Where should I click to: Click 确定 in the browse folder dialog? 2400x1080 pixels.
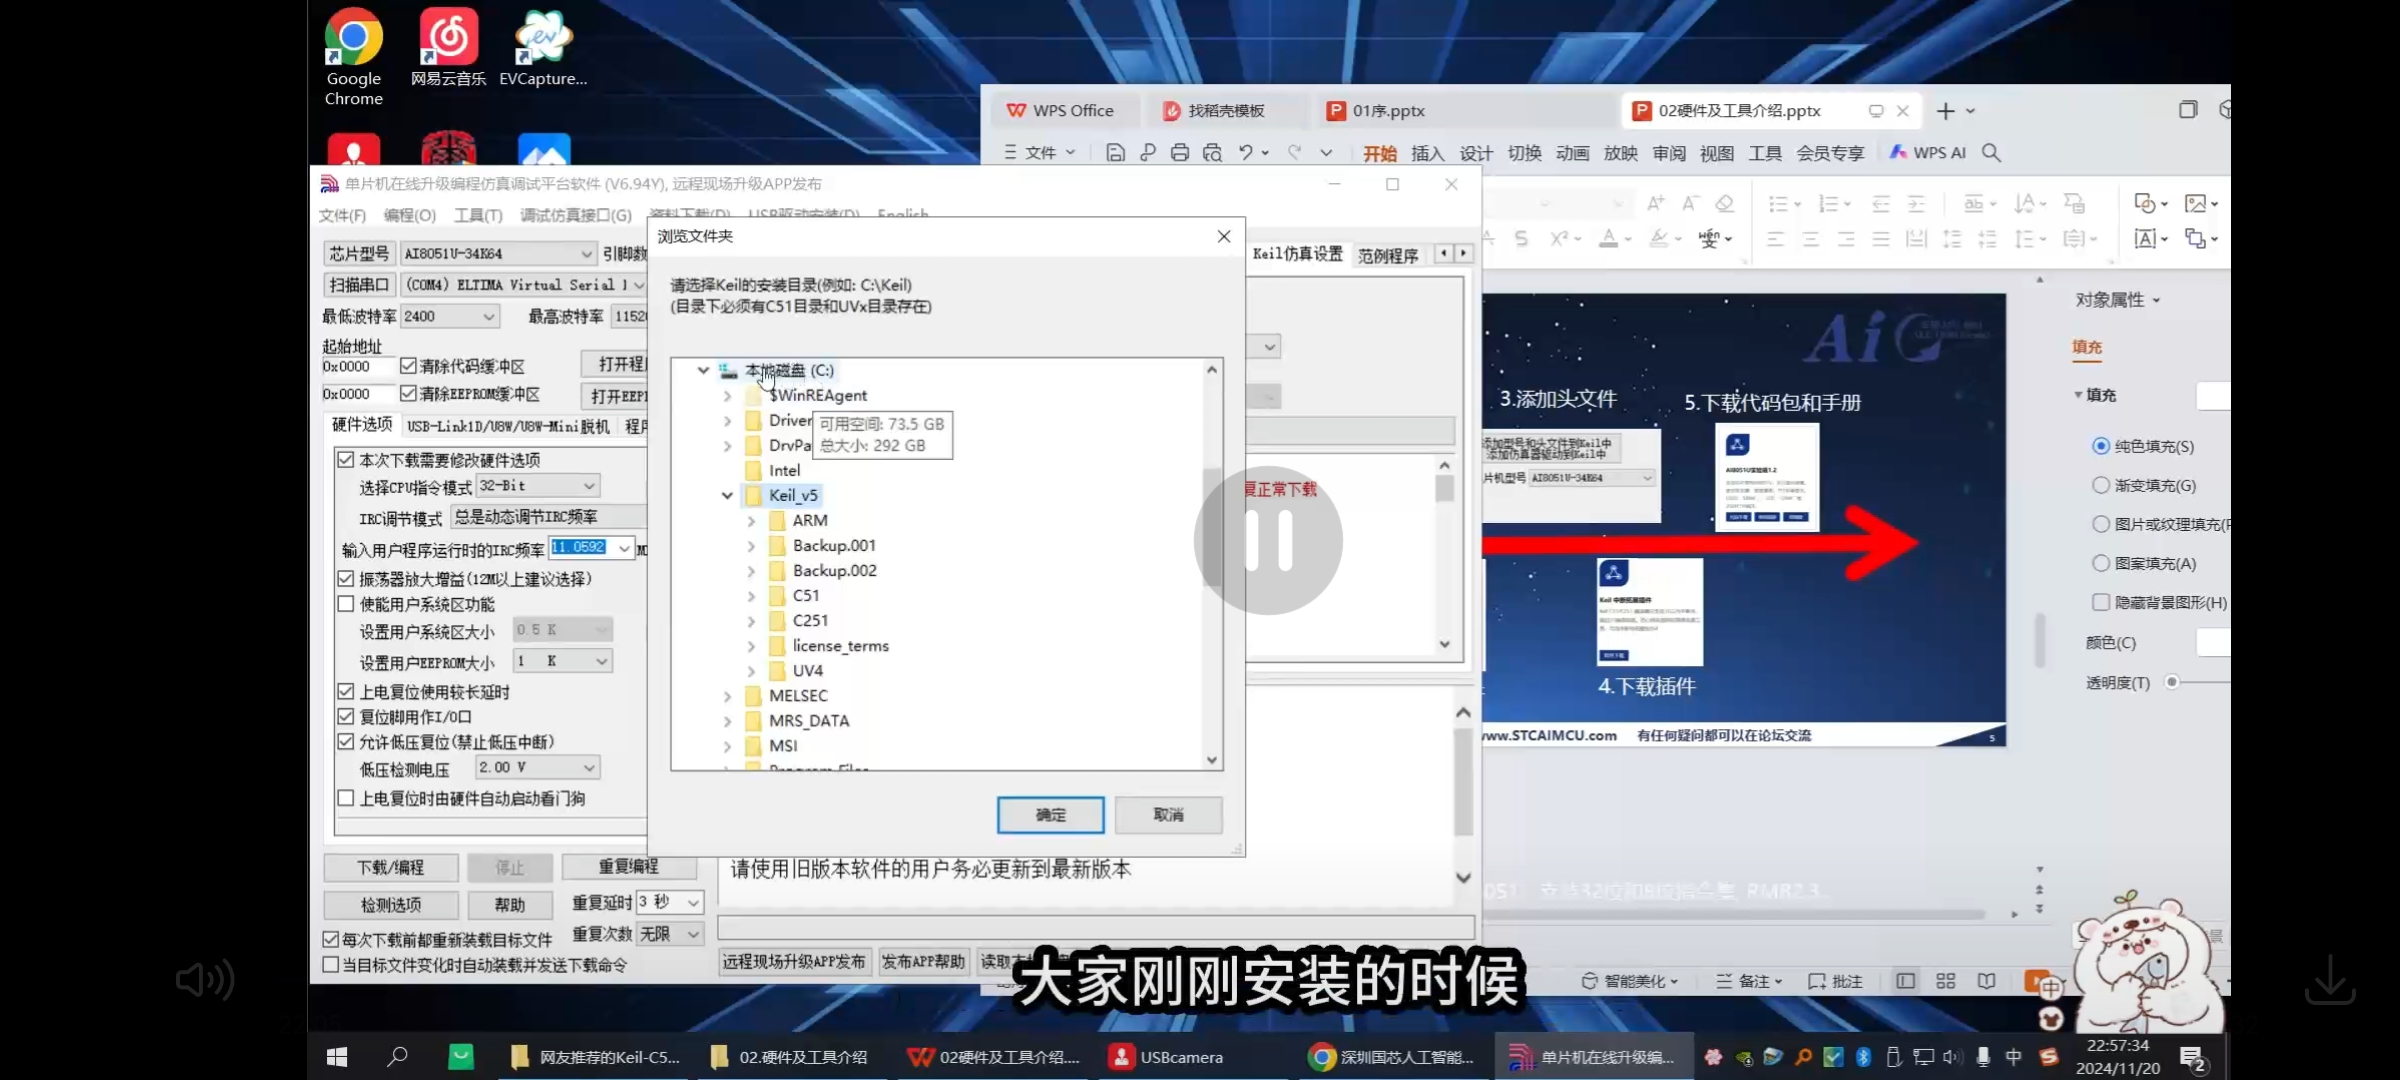(x=1050, y=815)
